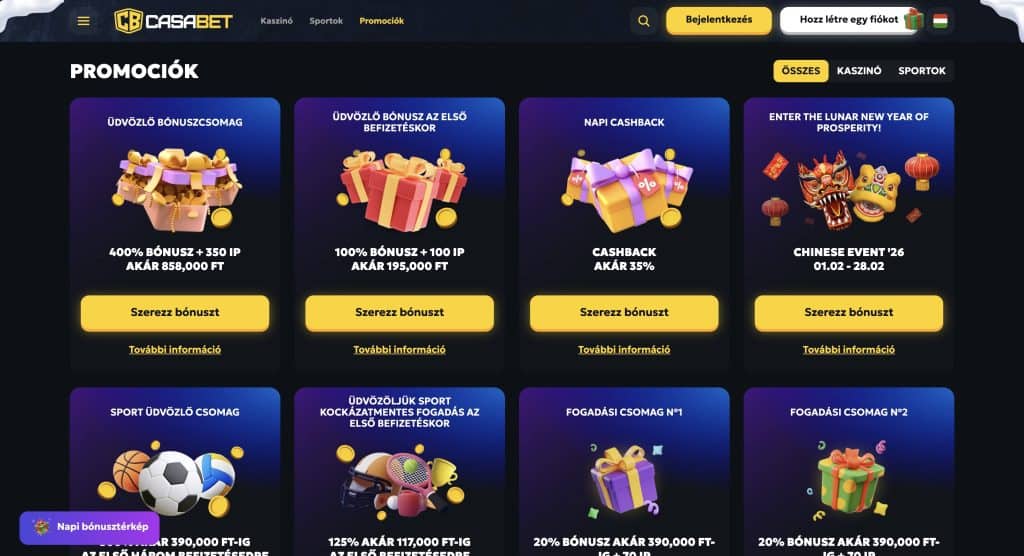Open the Napi bónusztérkép widget
1024x556 pixels.
coord(89,527)
